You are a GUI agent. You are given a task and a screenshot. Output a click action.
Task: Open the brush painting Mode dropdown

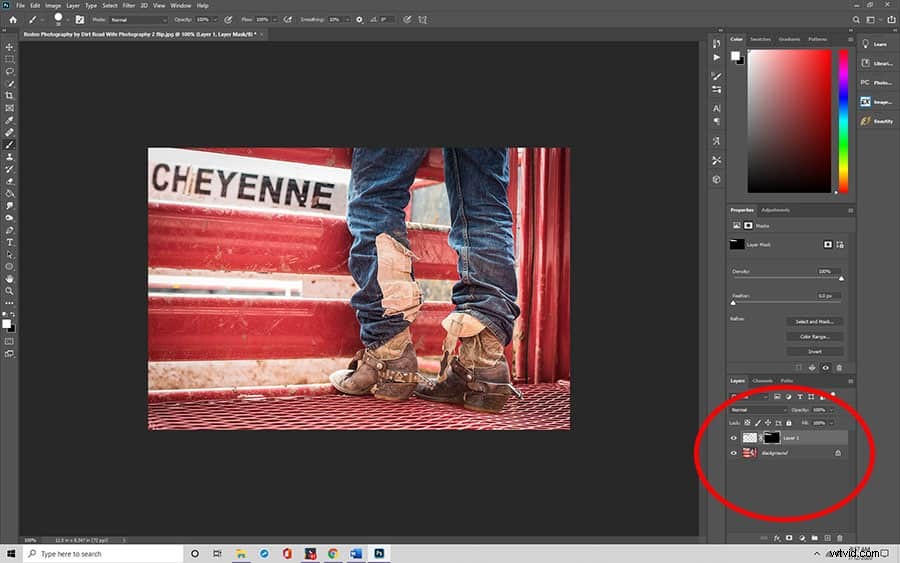point(138,20)
